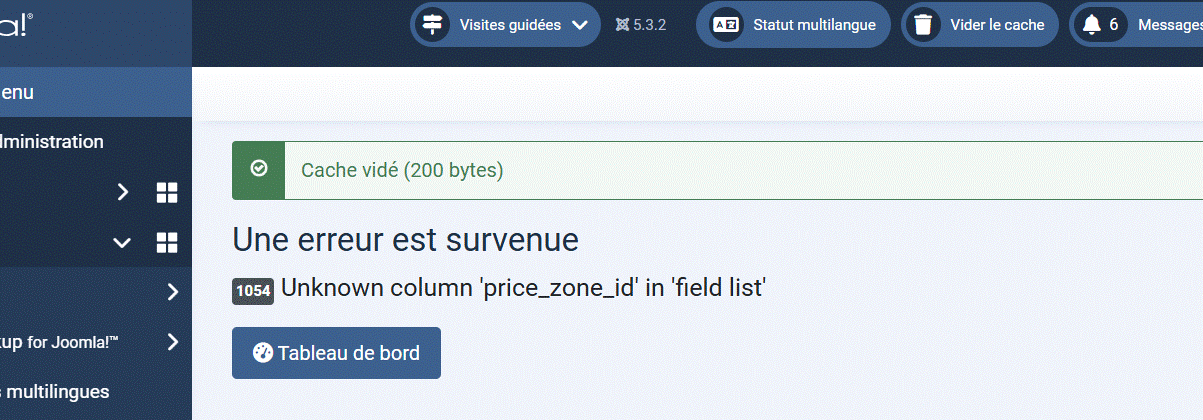
Task: Open the Messages link
Action: [1170, 25]
